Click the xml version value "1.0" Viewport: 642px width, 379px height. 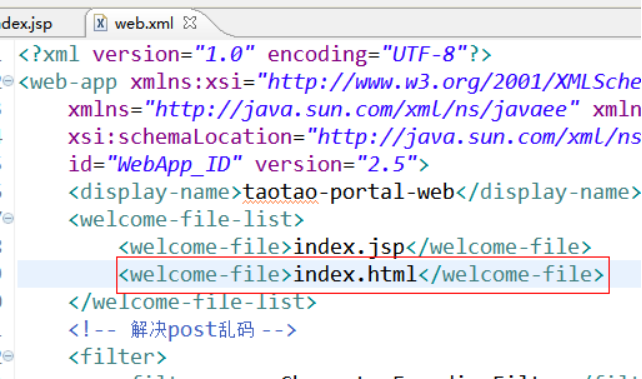click(224, 54)
